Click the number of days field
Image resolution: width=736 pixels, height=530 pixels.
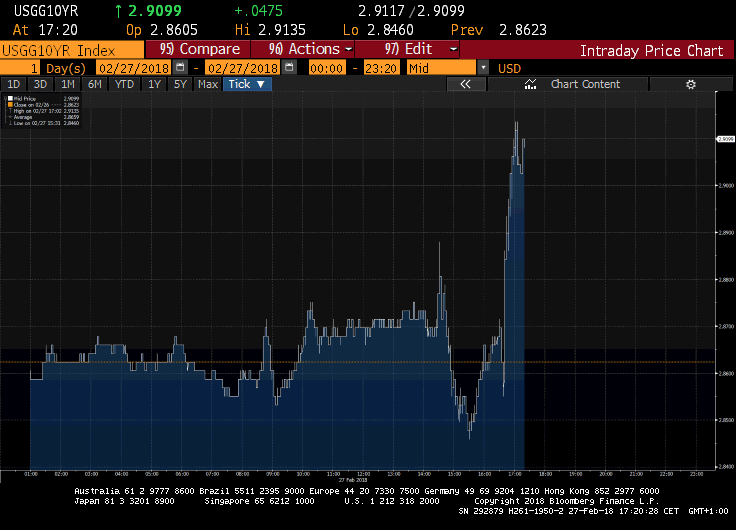click(x=20, y=68)
